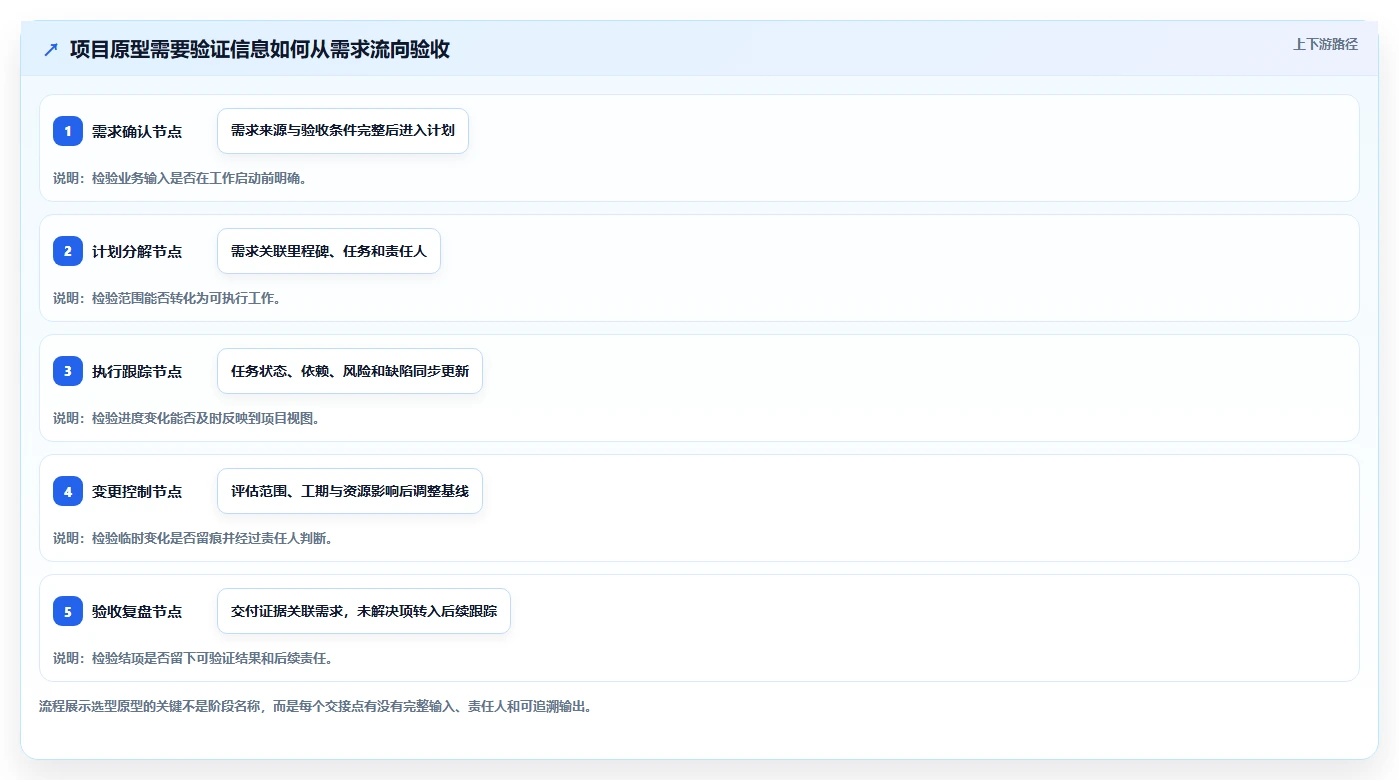The width and height of the screenshot is (1399, 780).
Task: Click the panel title 项目原型需要验证信息如何从需求流向验收
Action: [x=260, y=50]
